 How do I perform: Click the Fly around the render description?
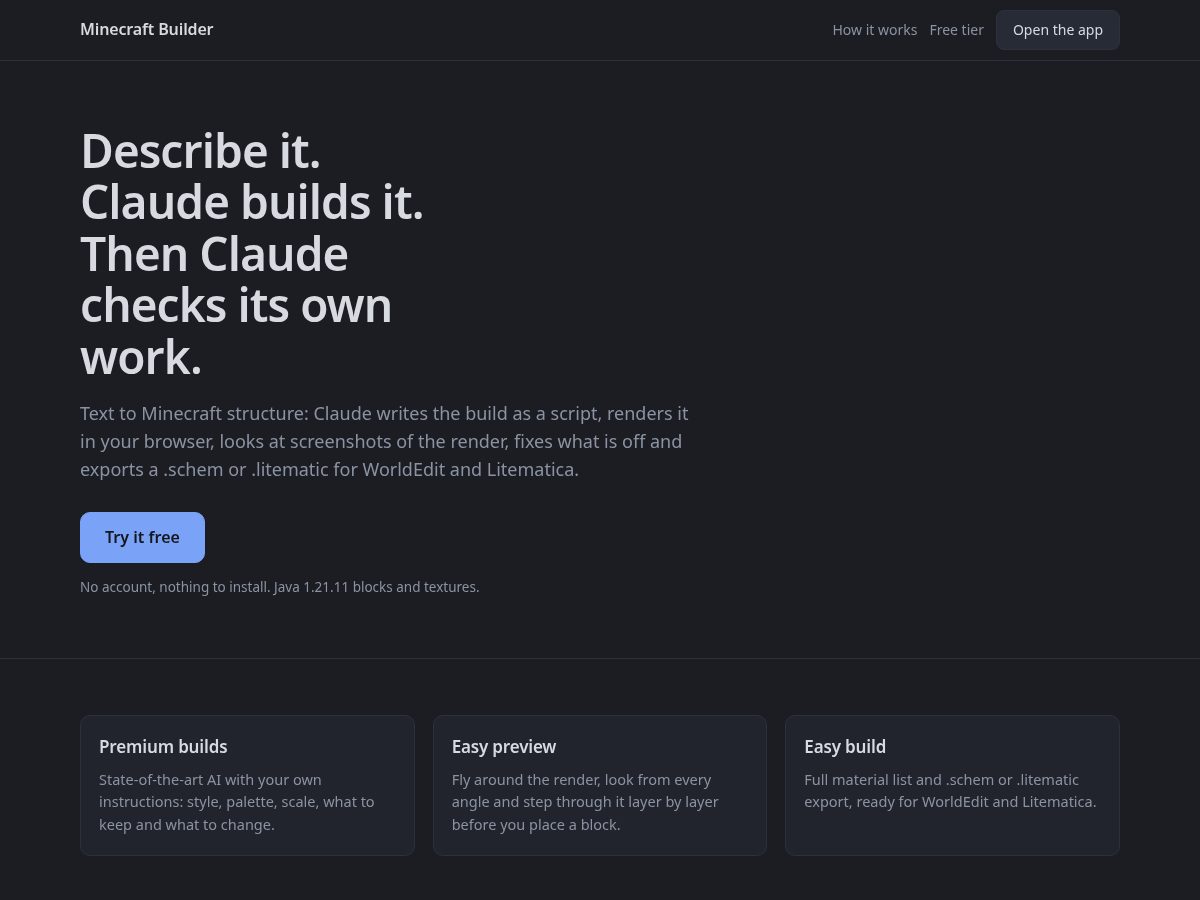coord(585,802)
